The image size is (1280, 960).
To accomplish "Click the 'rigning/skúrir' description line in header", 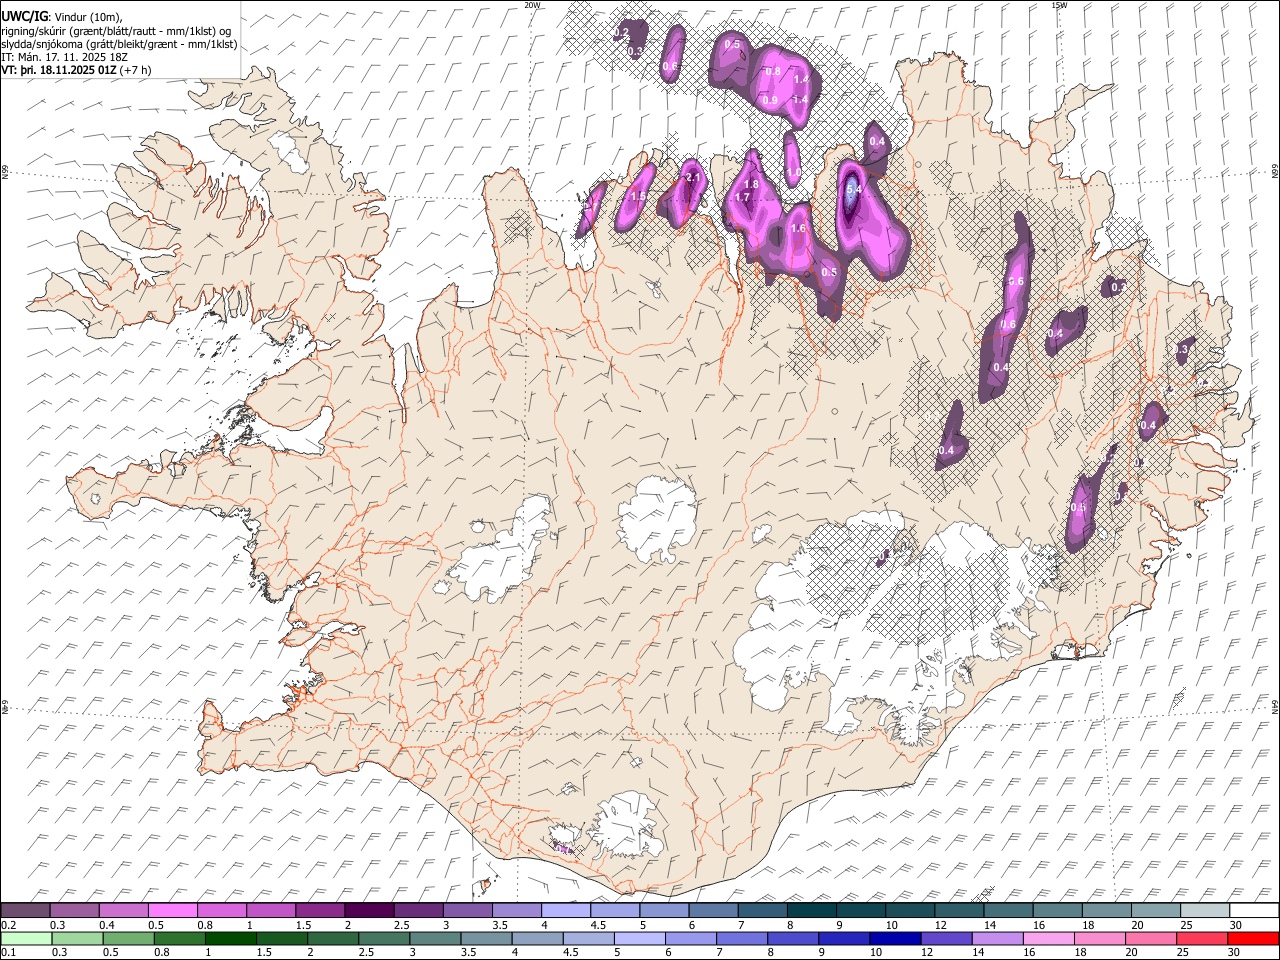I will pyautogui.click(x=116, y=31).
